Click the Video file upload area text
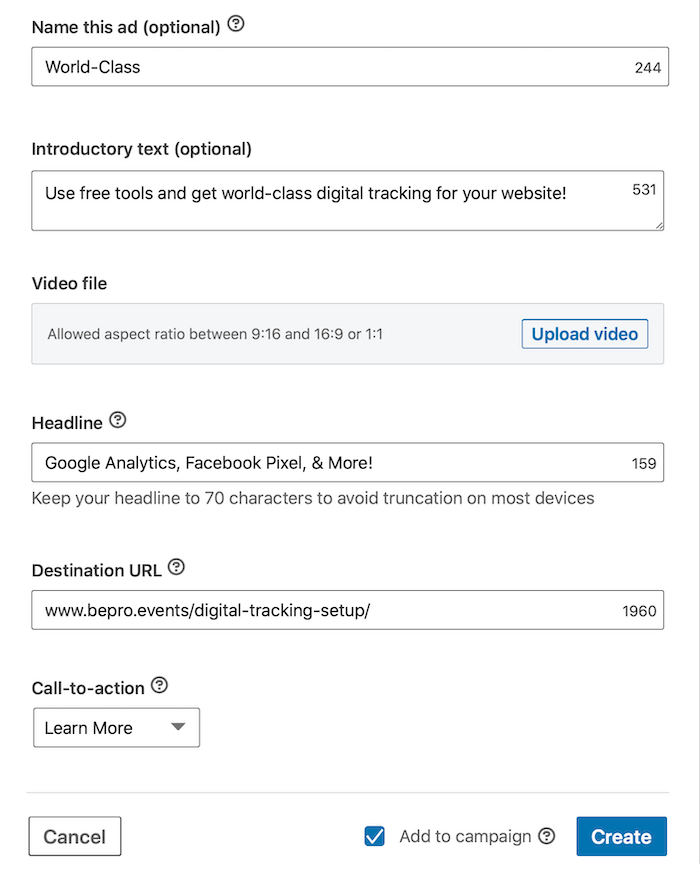Screen dimensions: 700x884 pyautogui.click(x=215, y=334)
